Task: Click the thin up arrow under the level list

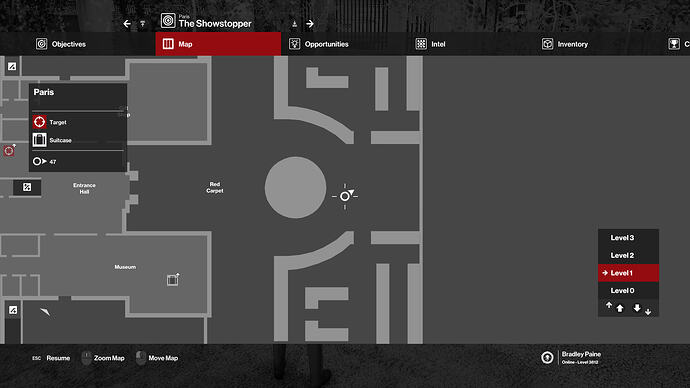Action: tap(609, 305)
